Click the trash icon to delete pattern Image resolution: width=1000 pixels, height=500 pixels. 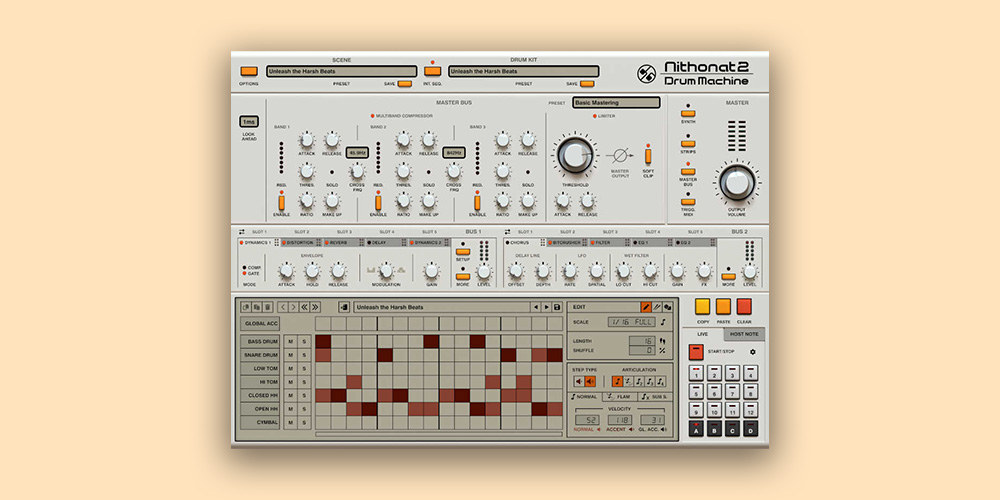(x=267, y=307)
